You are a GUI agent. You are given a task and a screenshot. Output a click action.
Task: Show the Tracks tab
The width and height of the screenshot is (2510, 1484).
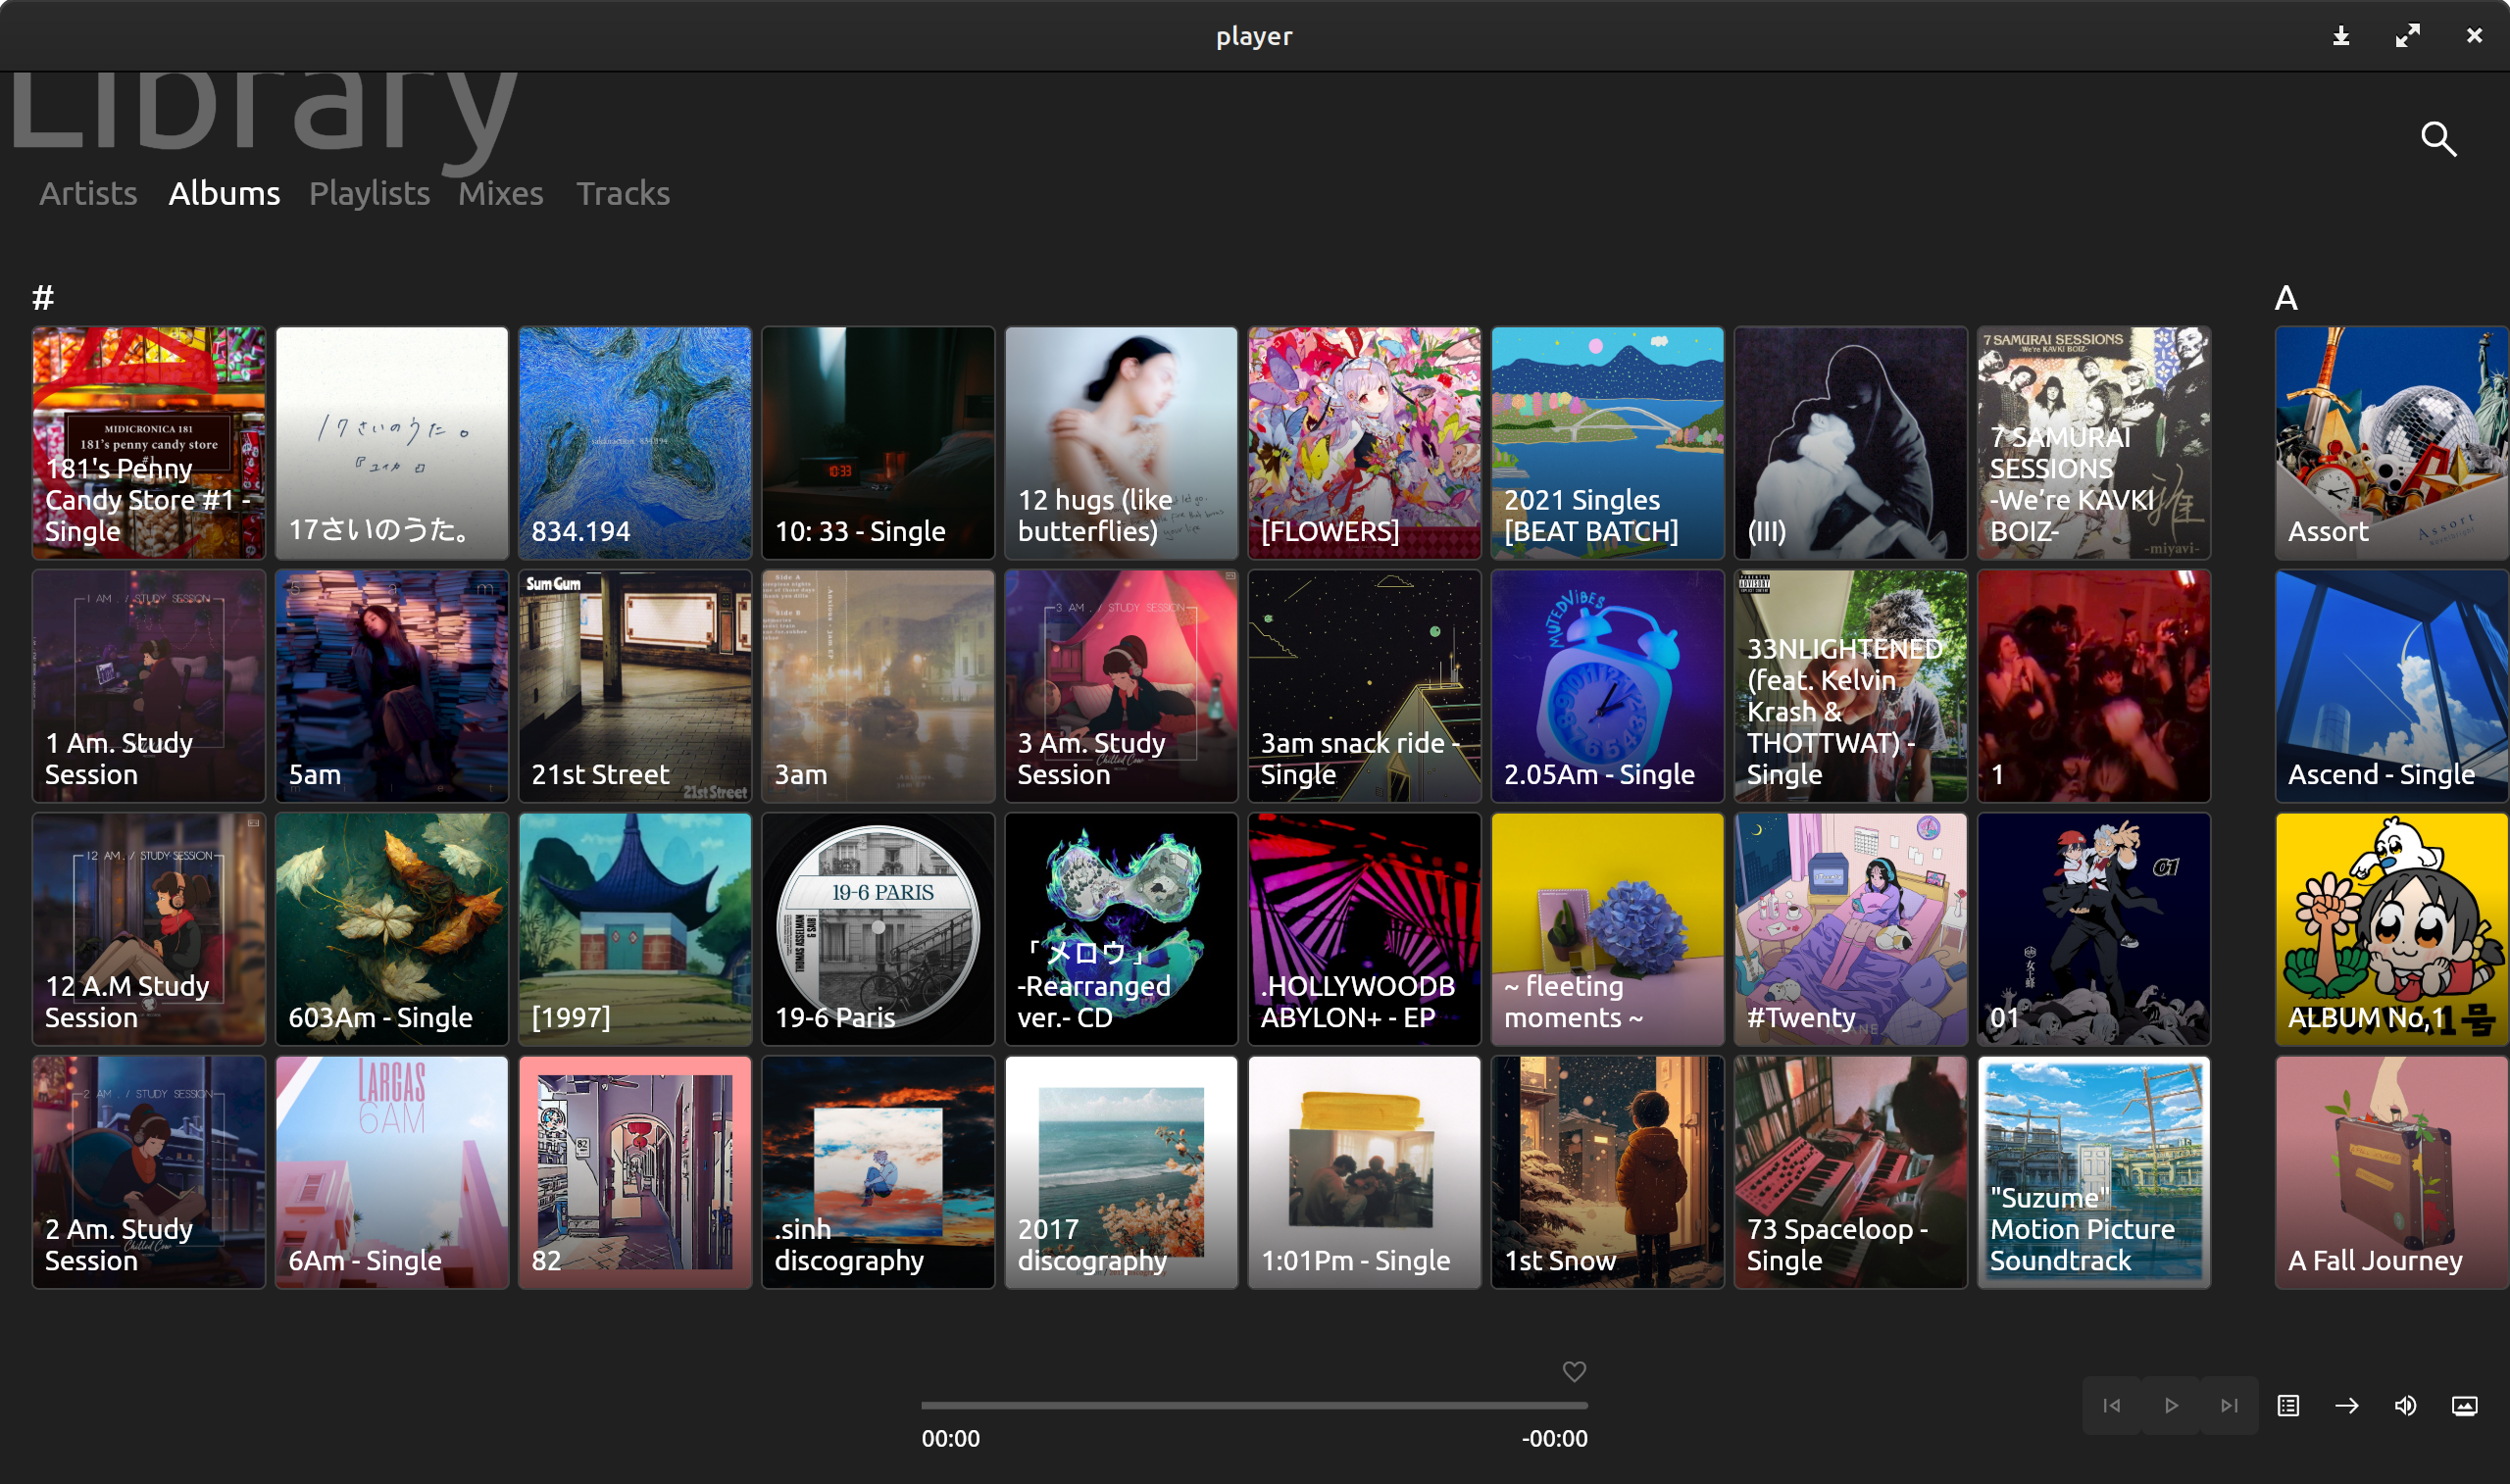tap(623, 193)
